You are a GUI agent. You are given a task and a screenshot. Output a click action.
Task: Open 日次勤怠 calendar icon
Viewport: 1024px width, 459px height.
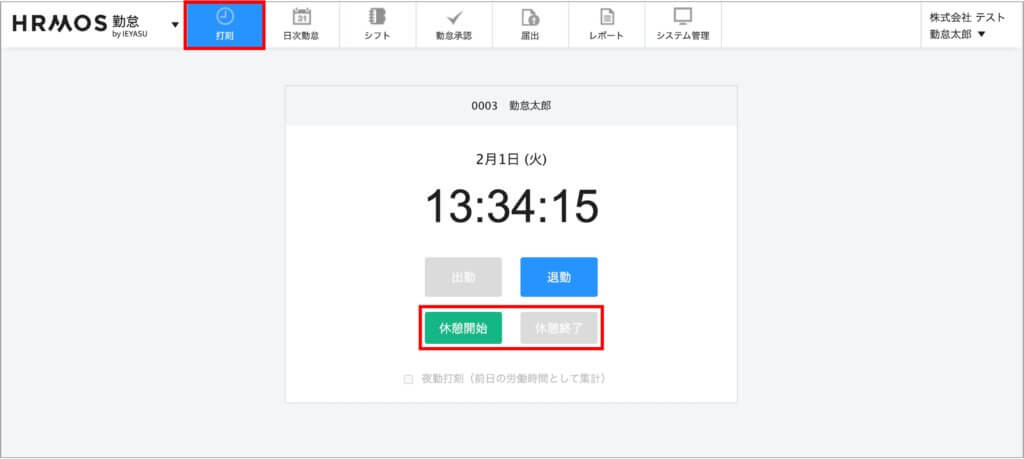click(x=301, y=17)
